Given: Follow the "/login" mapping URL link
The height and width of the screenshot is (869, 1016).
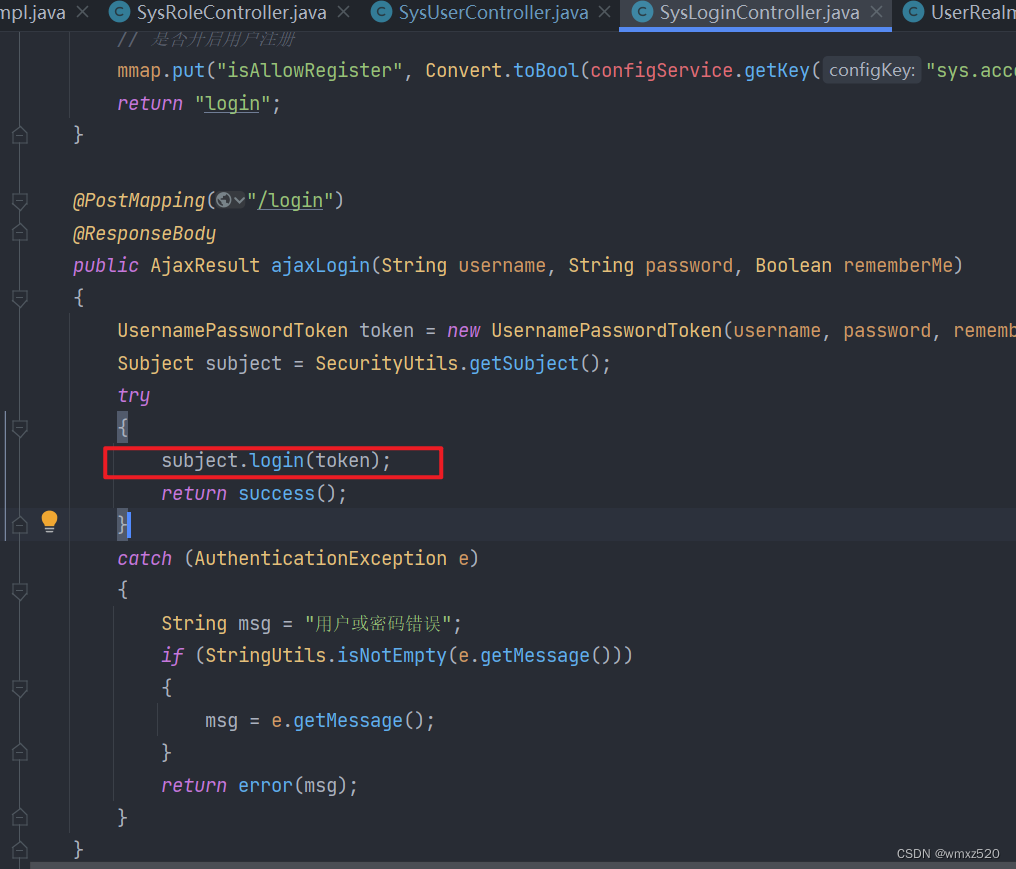Looking at the screenshot, I should pos(290,200).
